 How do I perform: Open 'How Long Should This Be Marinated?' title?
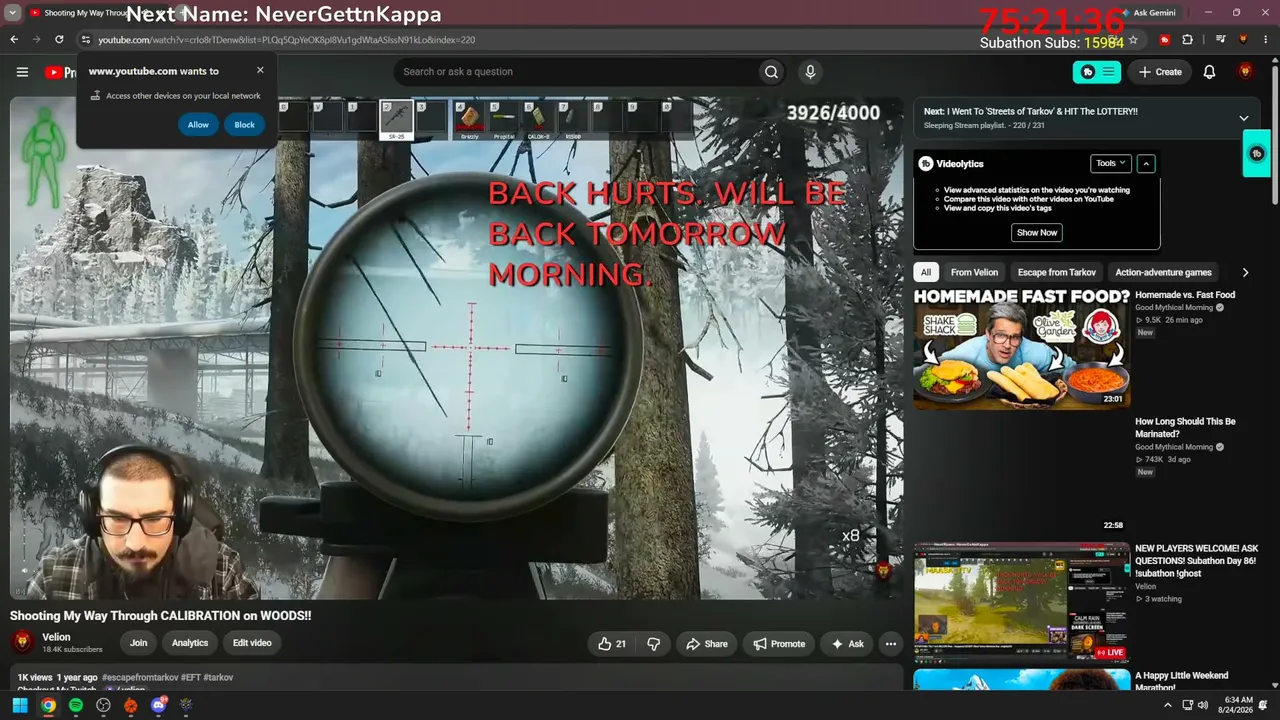[1185, 428]
